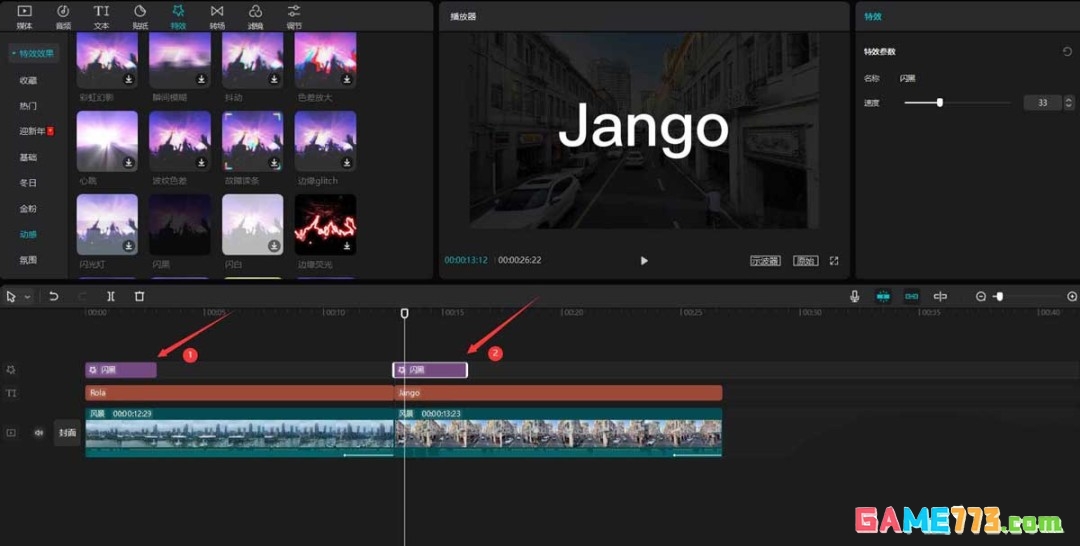This screenshot has width=1080, height=546.
Task: Open the 贴纸 stickers panel
Action: (140, 16)
